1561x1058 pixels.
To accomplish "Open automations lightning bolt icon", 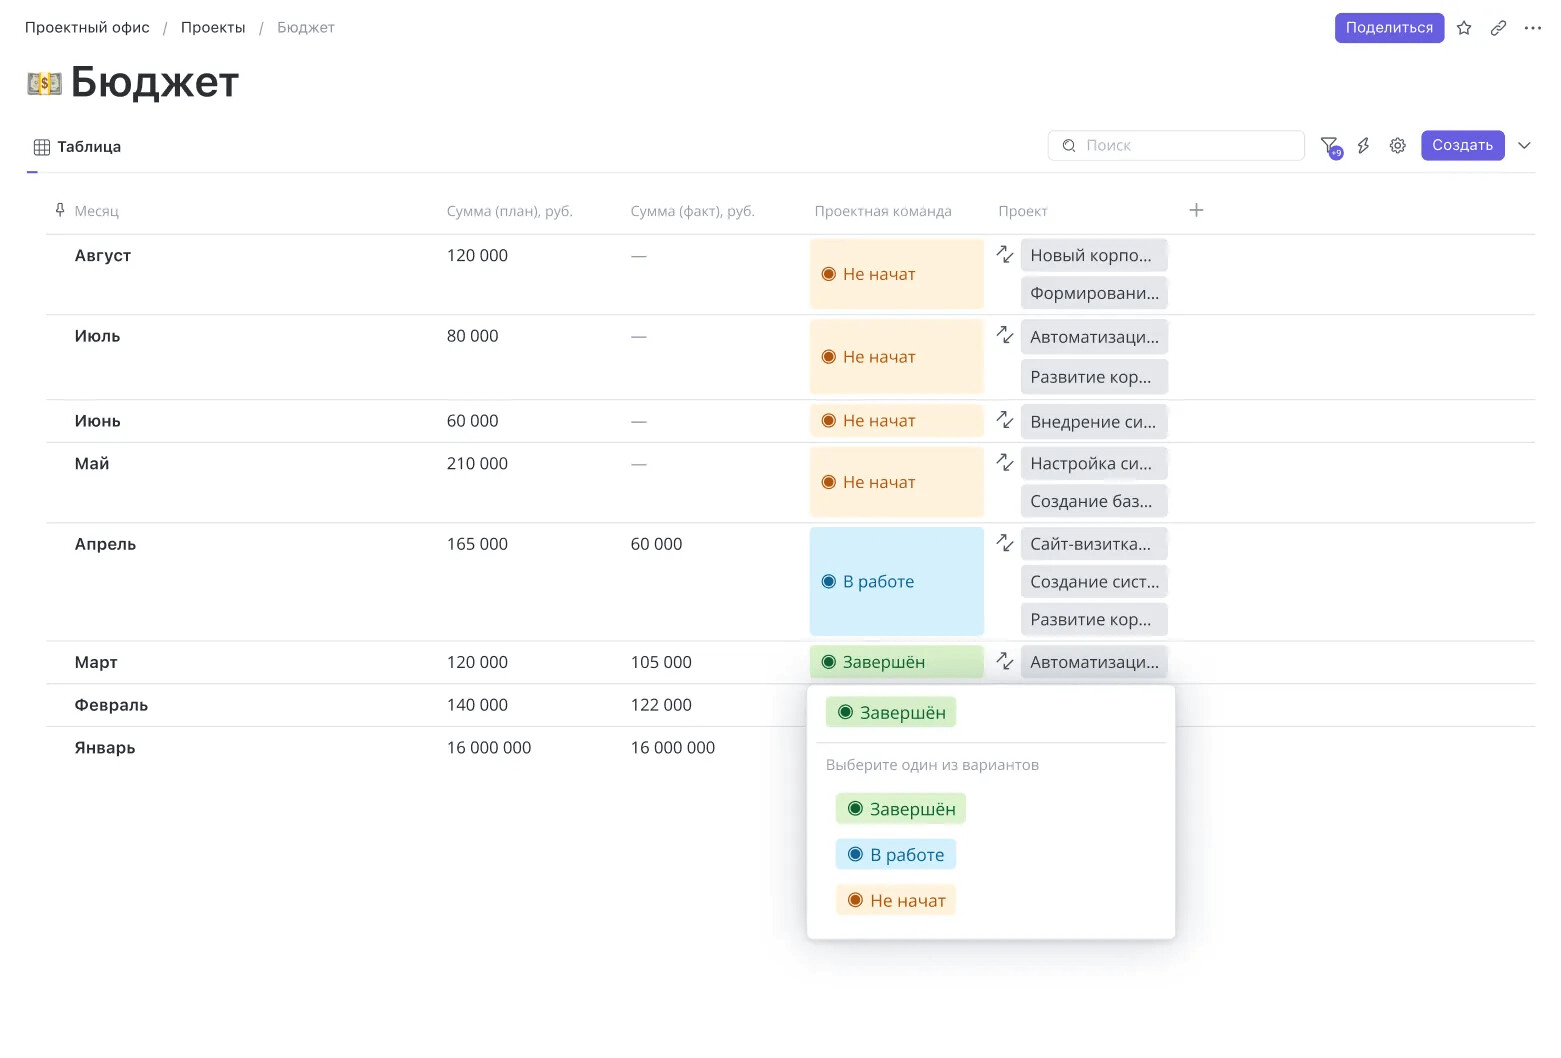I will click(x=1363, y=146).
